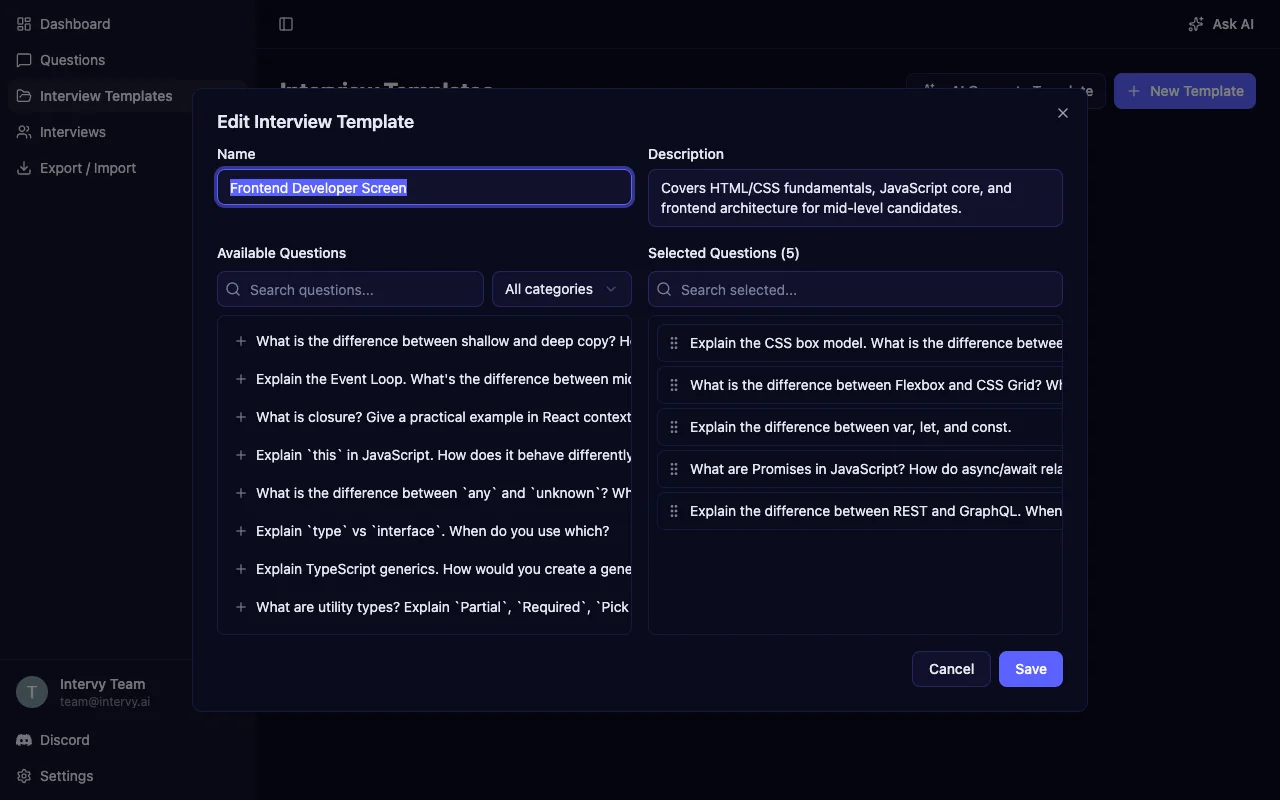Add "What is closure?" question via its plus icon
This screenshot has height=800, width=1280.
(x=240, y=417)
